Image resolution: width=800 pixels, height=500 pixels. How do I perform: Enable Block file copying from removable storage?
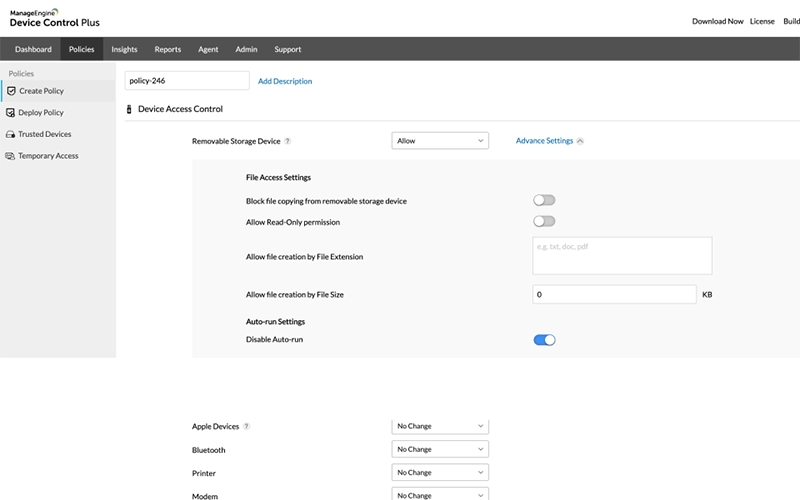tap(544, 201)
